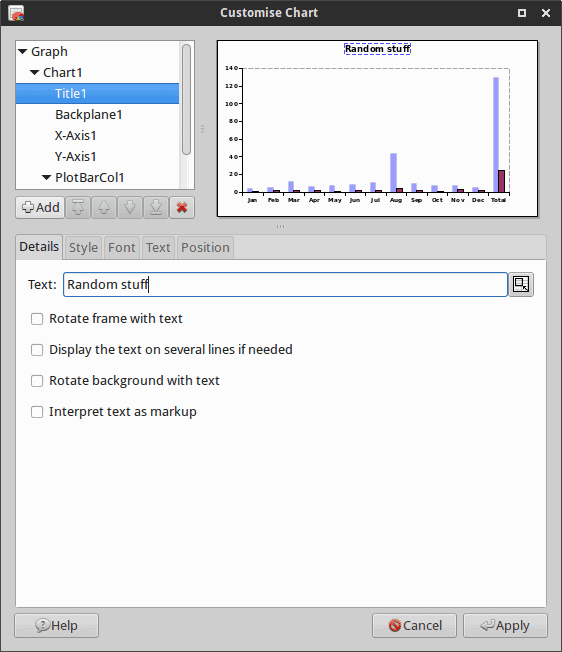The width and height of the screenshot is (562, 652).
Task: Collapse the PlotBarCol1 tree node
Action: coord(47,178)
